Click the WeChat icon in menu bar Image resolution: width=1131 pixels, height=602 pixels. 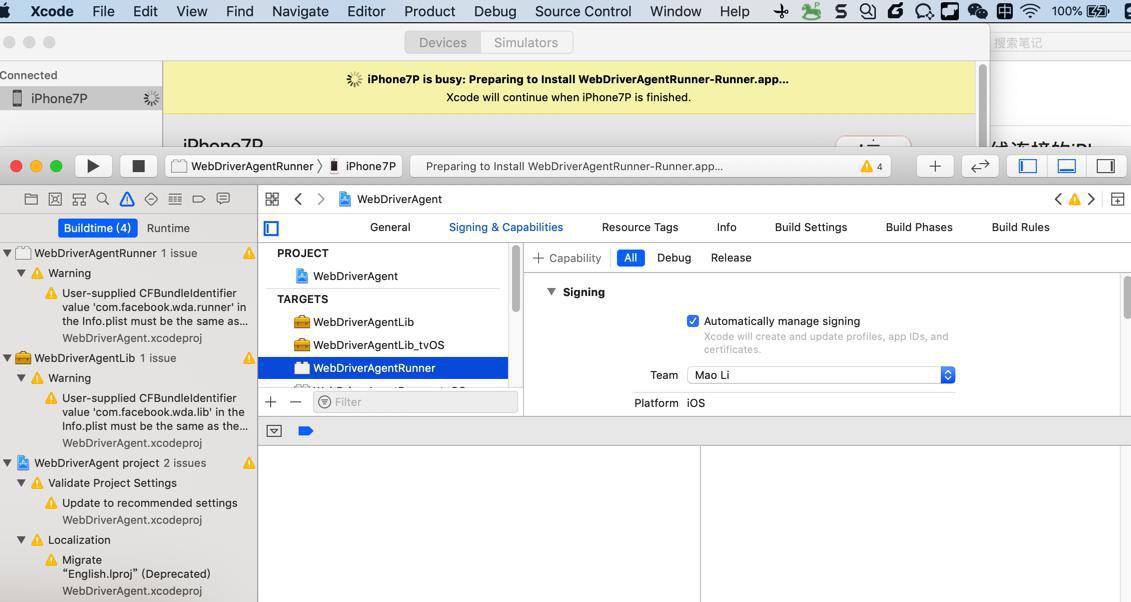coord(977,11)
